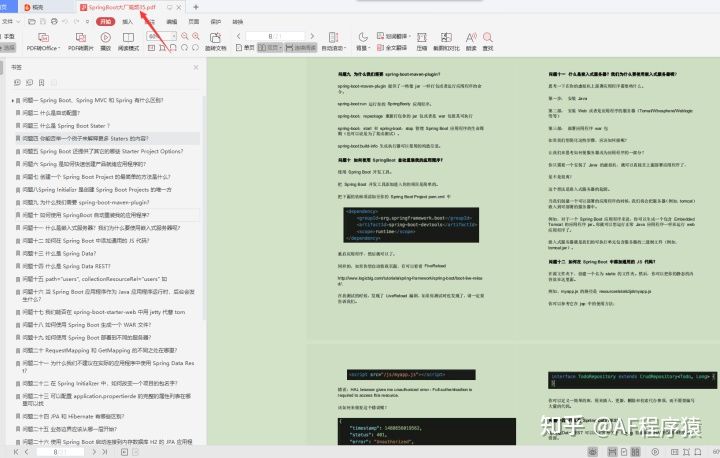Screen dimensions: 720x458
Task: Open the zoom percentage dropdown
Action: point(174,36)
